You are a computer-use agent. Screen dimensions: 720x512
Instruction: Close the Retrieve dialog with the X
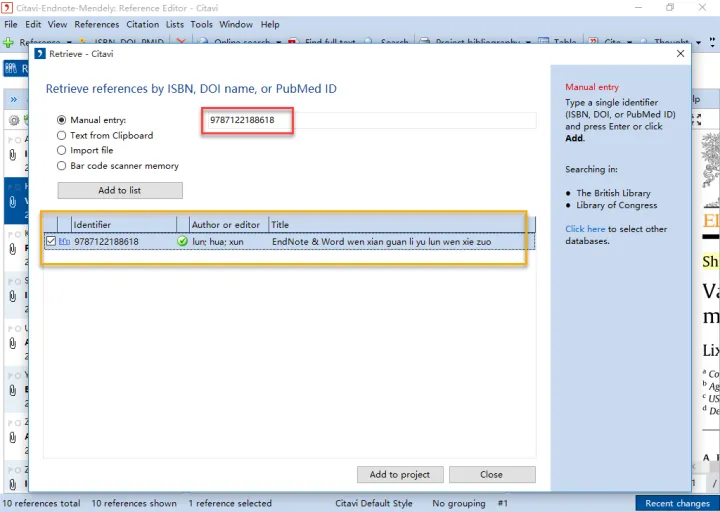click(x=681, y=54)
